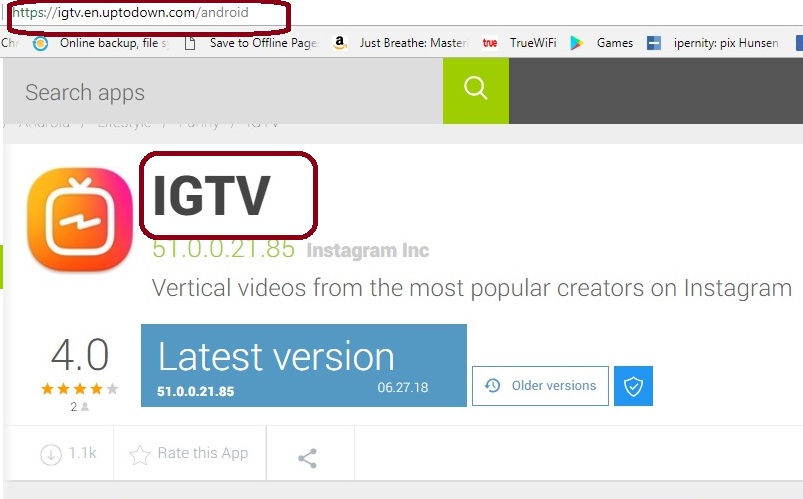Open the IGTV app icon
Viewport: 803px width, 499px height.
(x=80, y=219)
